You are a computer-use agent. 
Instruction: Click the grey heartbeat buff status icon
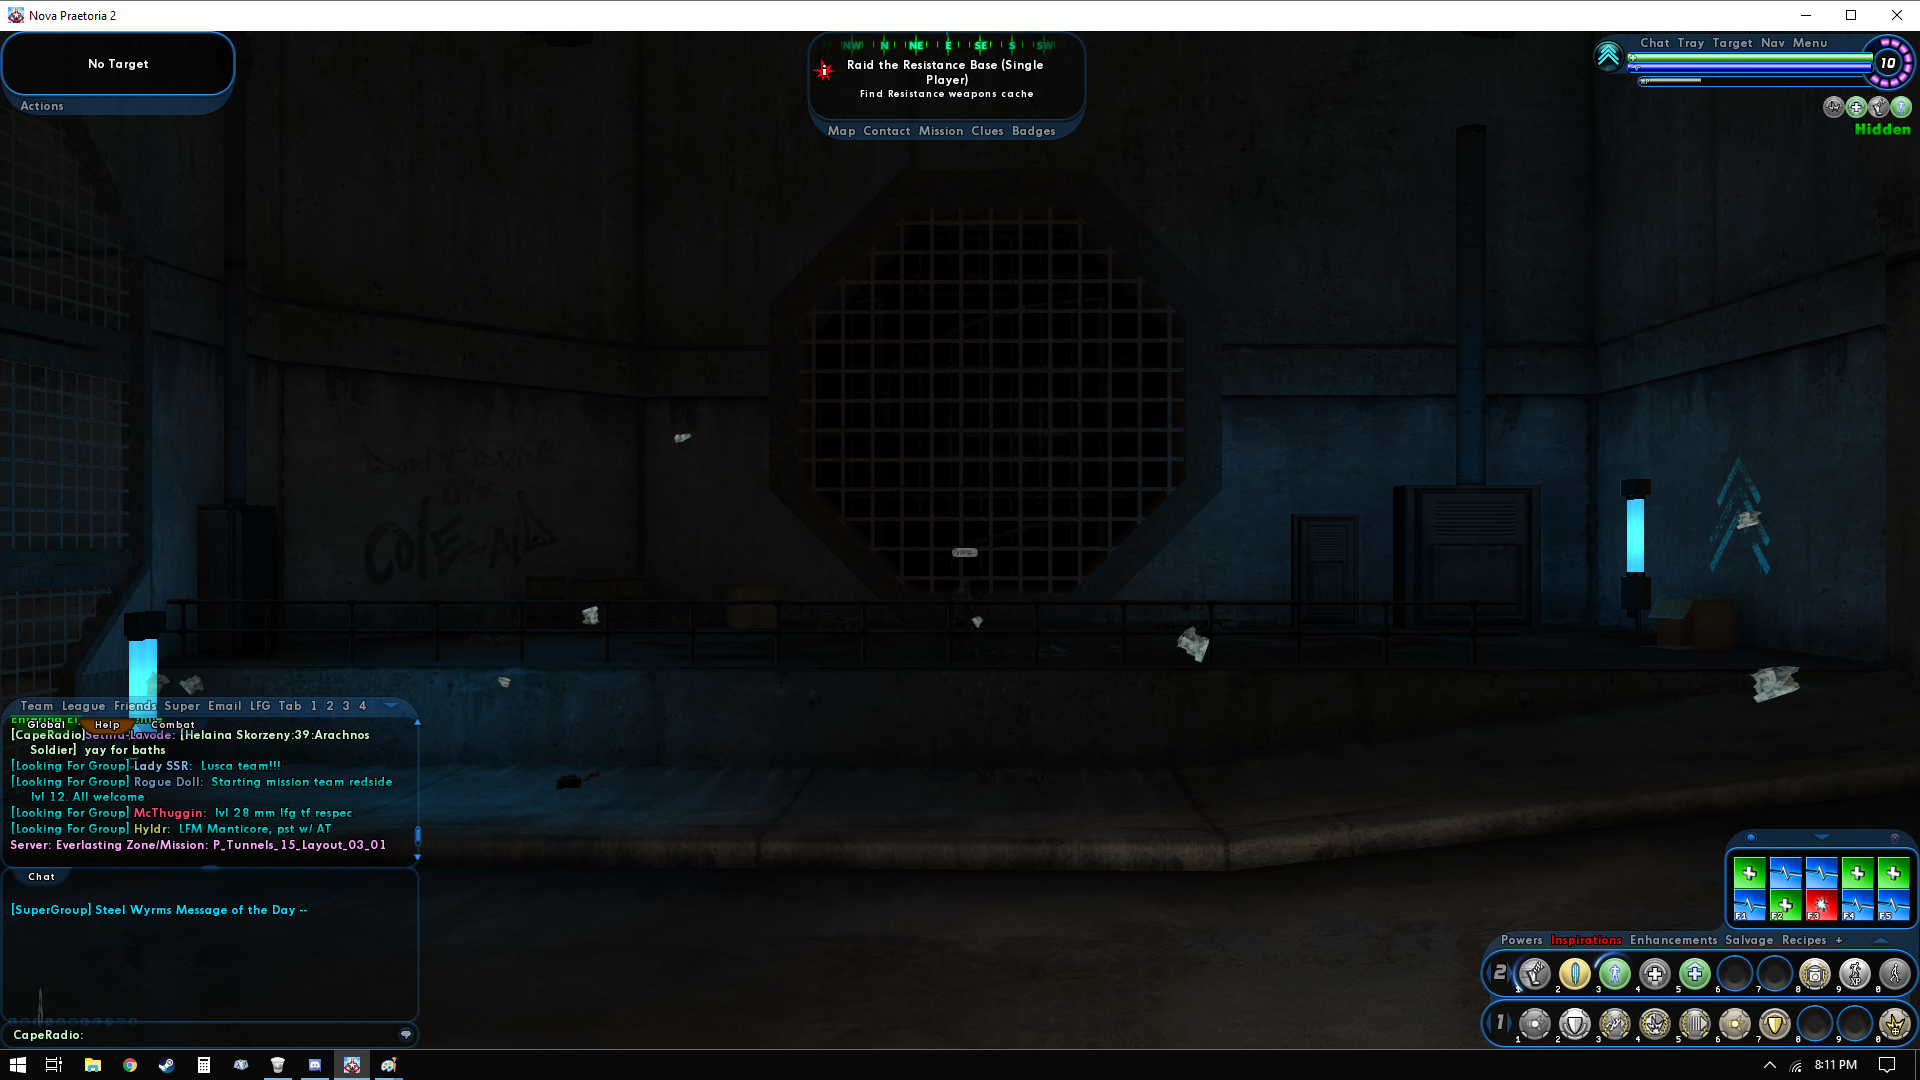point(1833,107)
